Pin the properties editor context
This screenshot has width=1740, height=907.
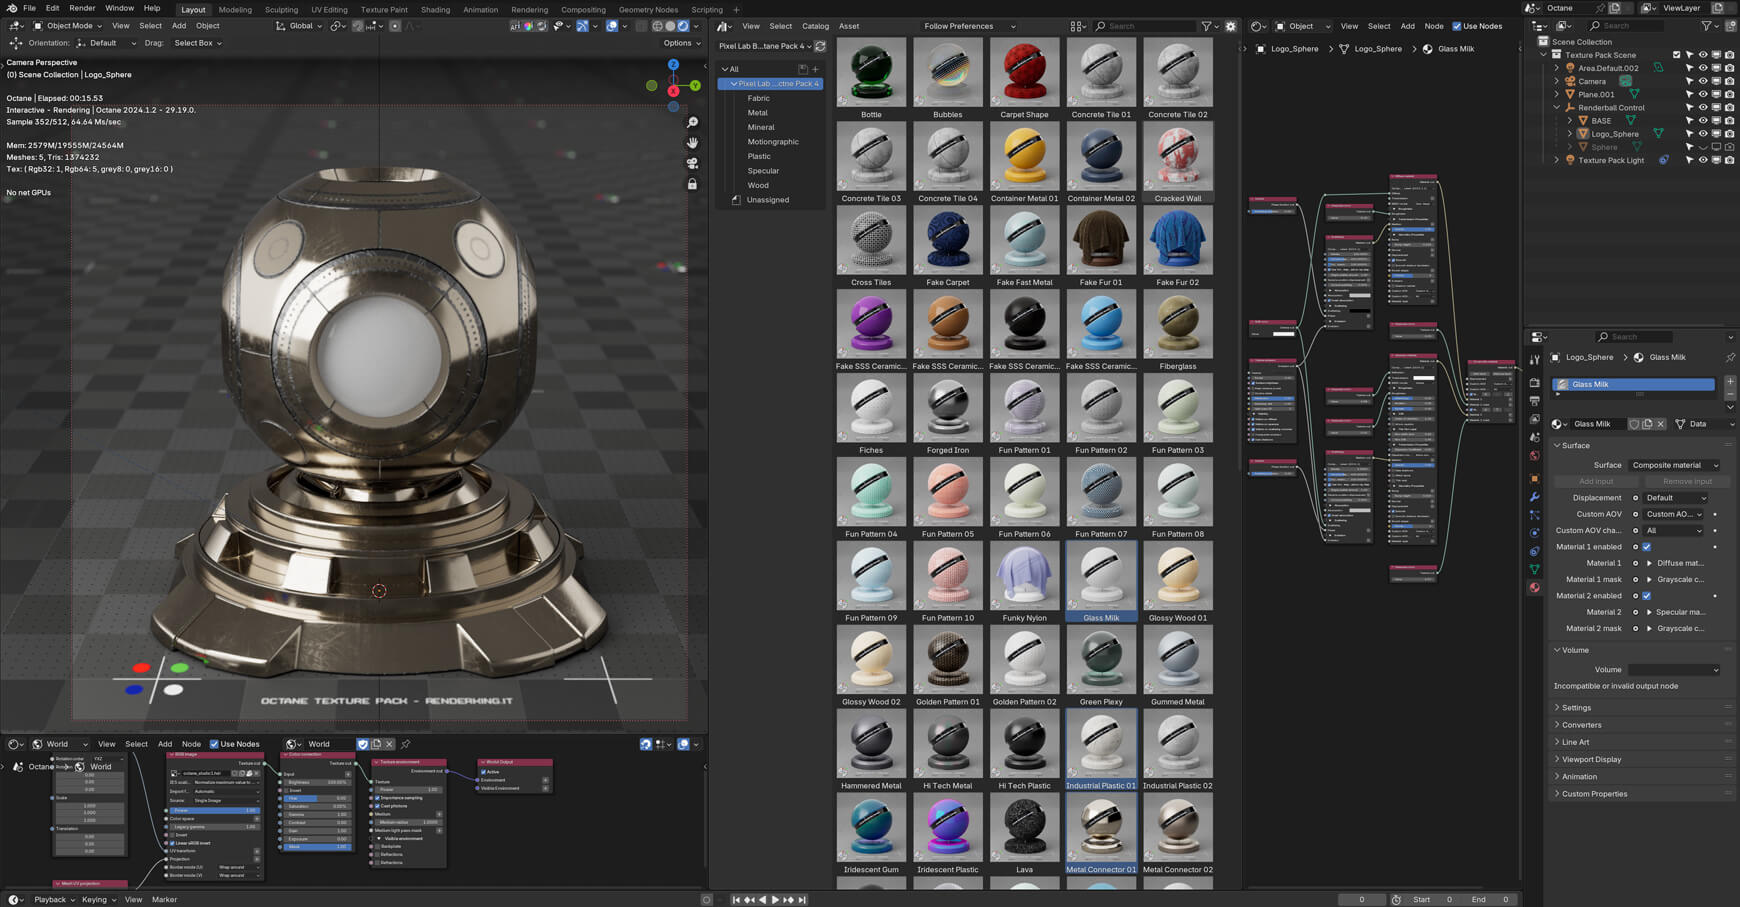coord(1730,357)
